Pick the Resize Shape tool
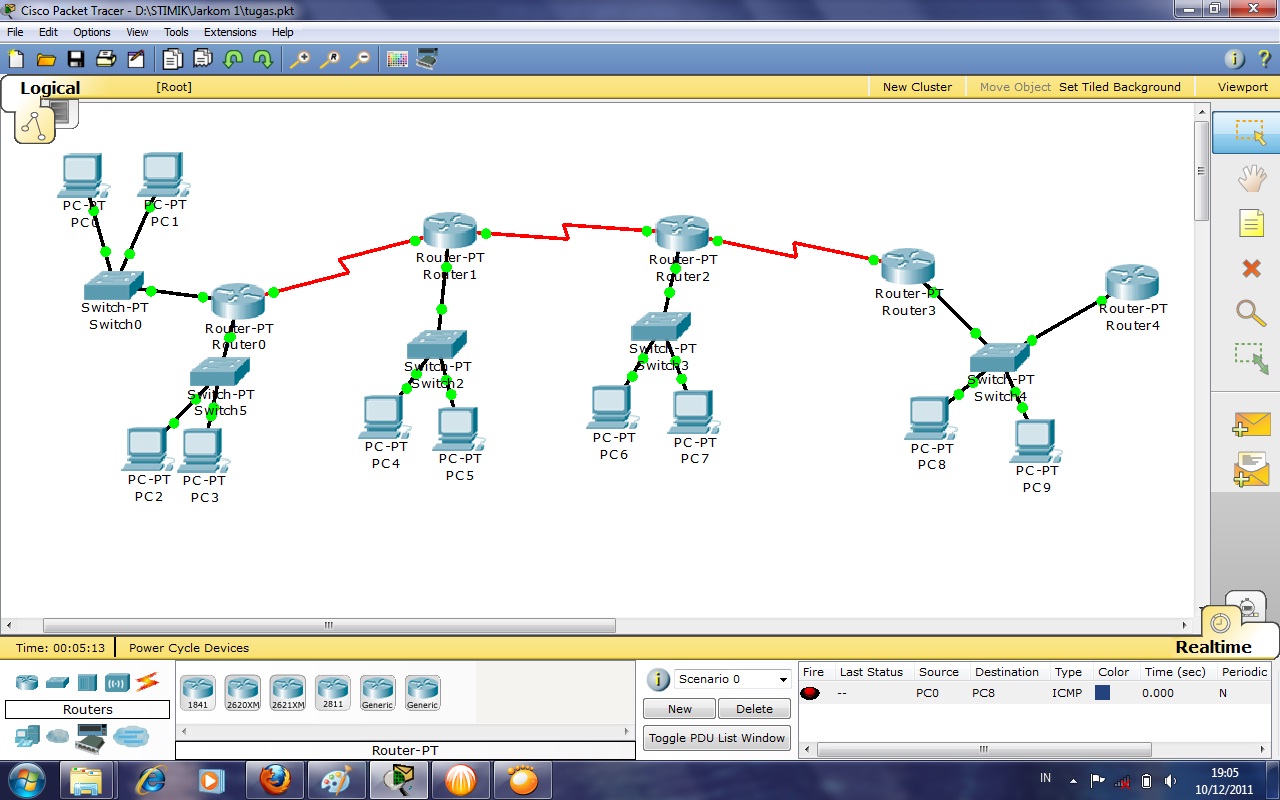 (1252, 358)
